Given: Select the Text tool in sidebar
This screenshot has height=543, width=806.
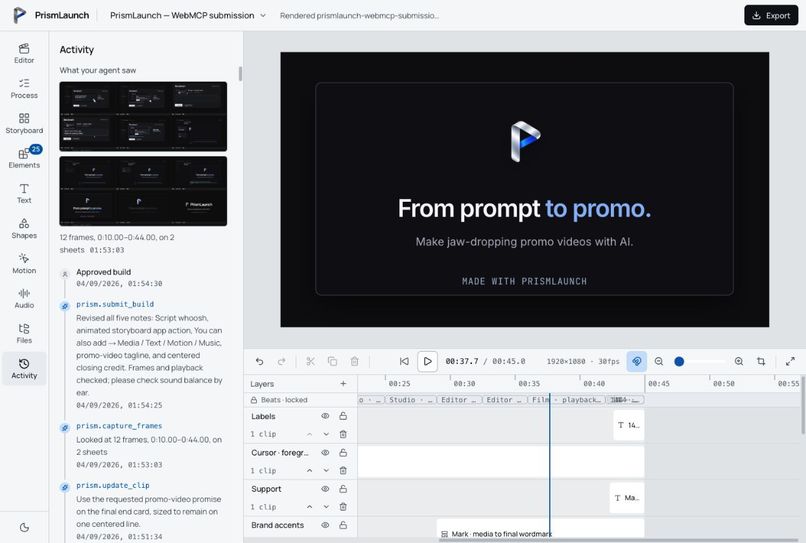Looking at the screenshot, I should click(x=24, y=193).
